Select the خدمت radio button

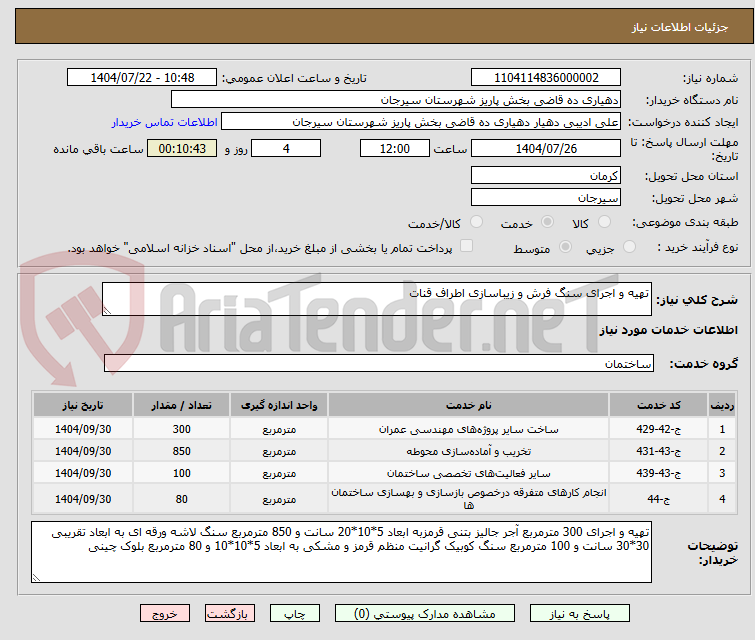[547, 222]
